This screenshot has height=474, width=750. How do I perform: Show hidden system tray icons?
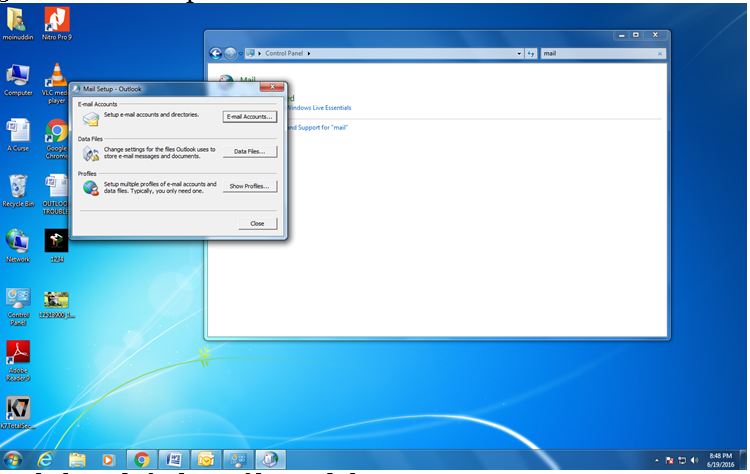[657, 460]
